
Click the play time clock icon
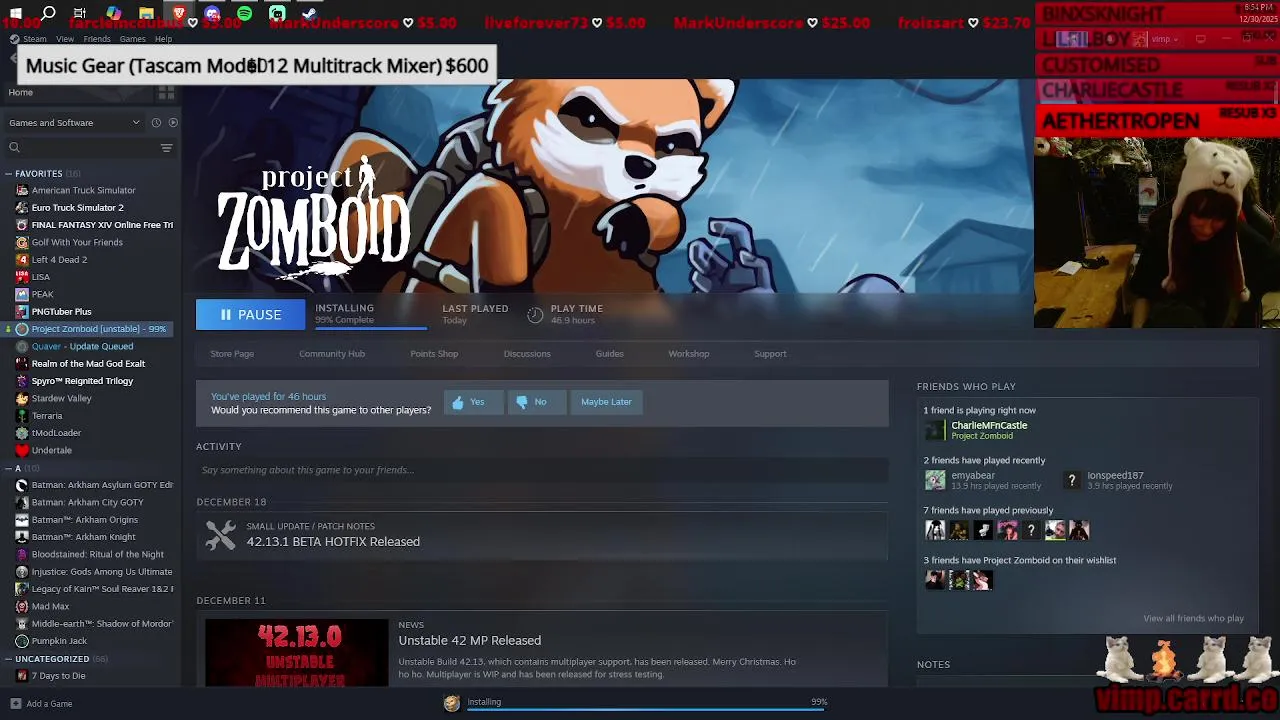tap(535, 315)
